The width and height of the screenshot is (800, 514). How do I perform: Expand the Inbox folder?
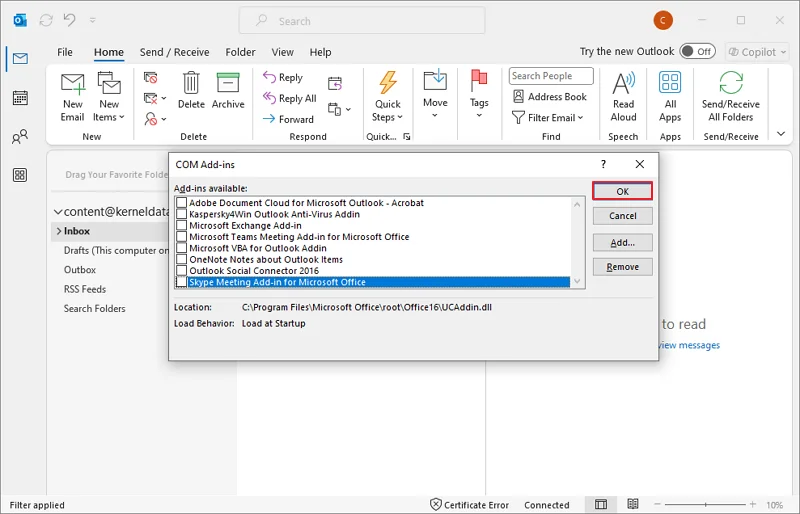(x=59, y=231)
